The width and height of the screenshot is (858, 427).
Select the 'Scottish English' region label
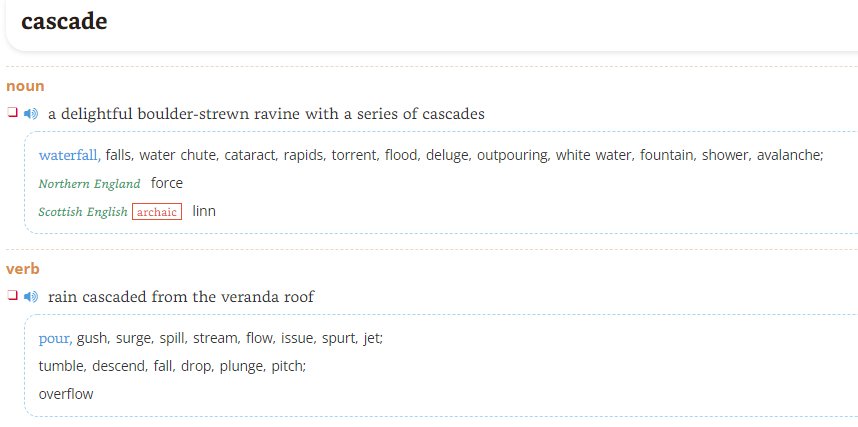(x=83, y=212)
